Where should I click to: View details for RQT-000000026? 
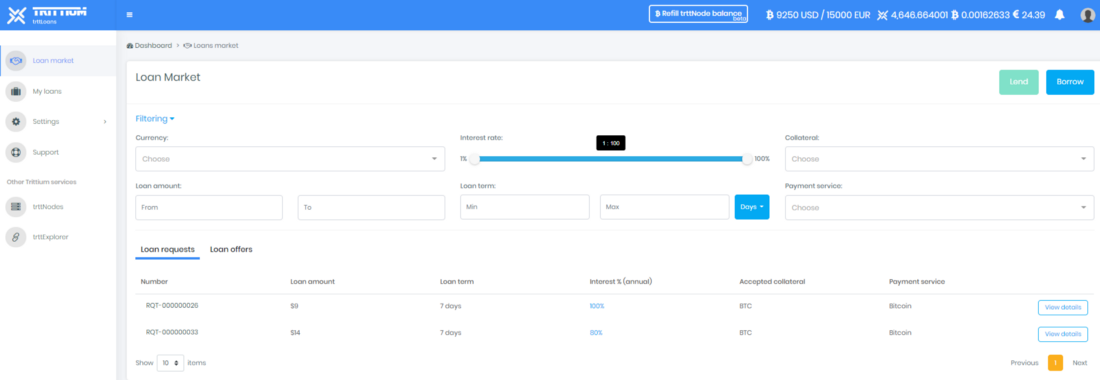coord(1063,308)
